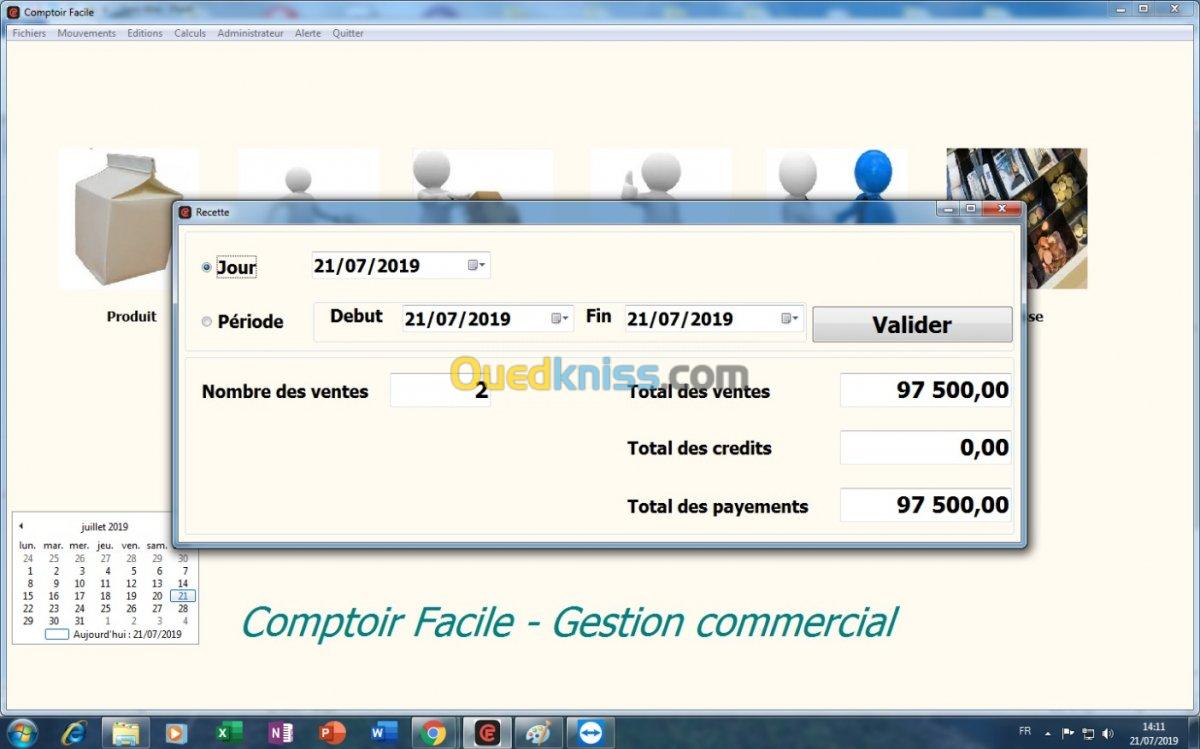Open File Explorer from the taskbar

(126, 733)
